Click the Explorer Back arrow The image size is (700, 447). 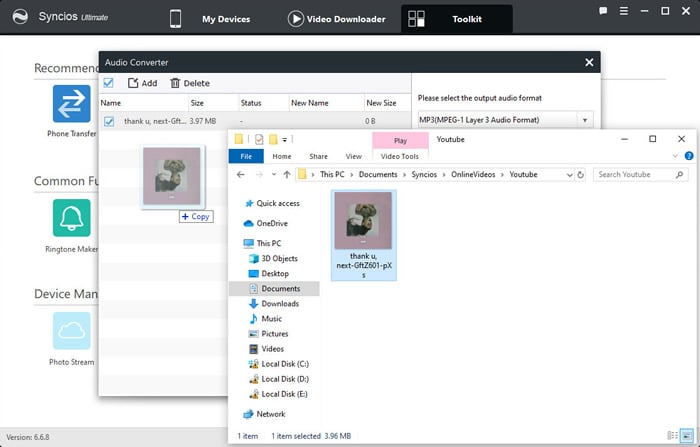click(x=241, y=175)
